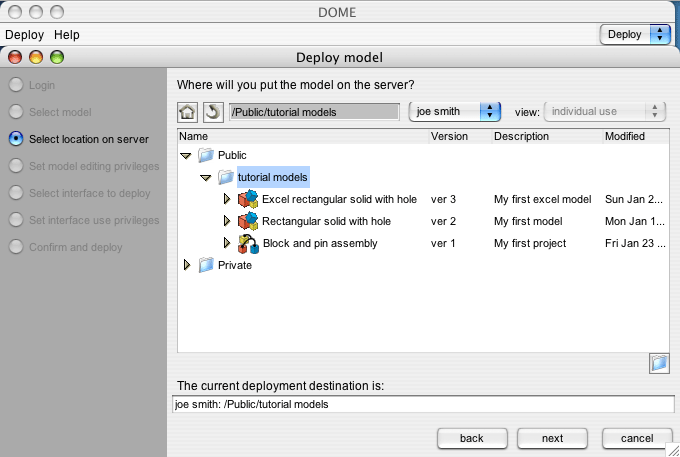Collapse the Public folder tree node
Screen dimensions: 680x457
186,155
